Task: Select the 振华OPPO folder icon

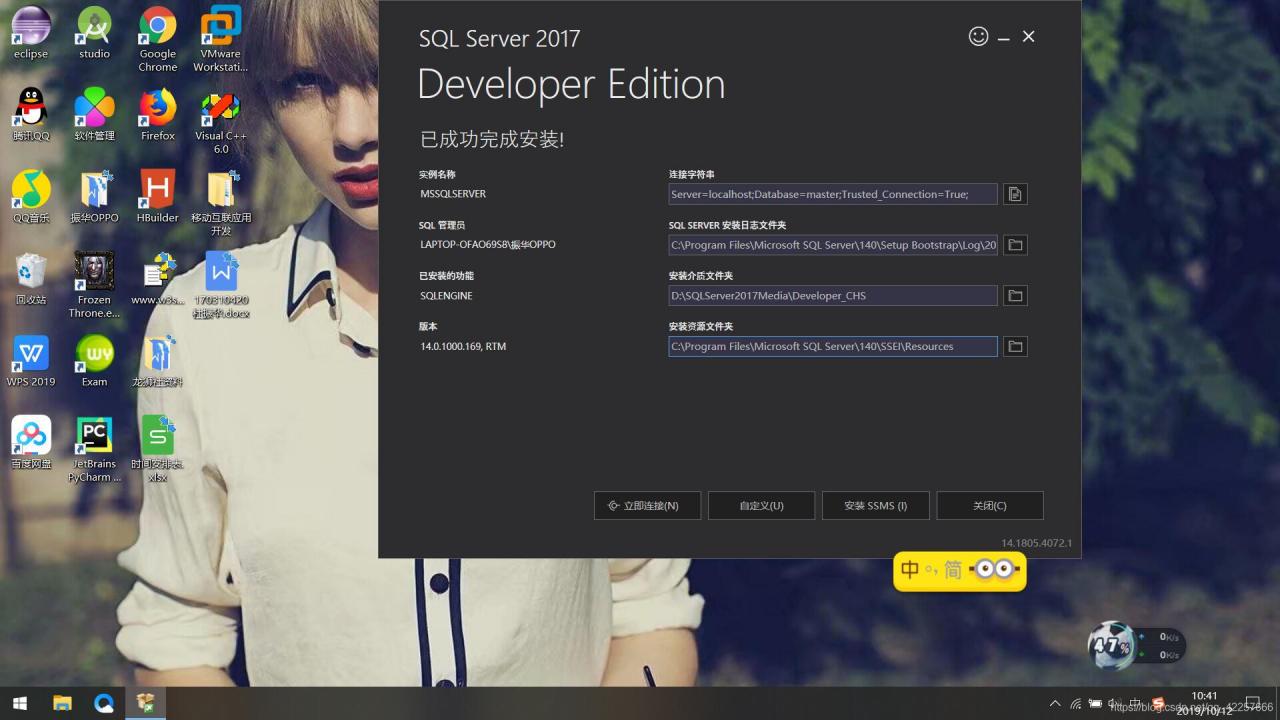Action: click(x=94, y=196)
